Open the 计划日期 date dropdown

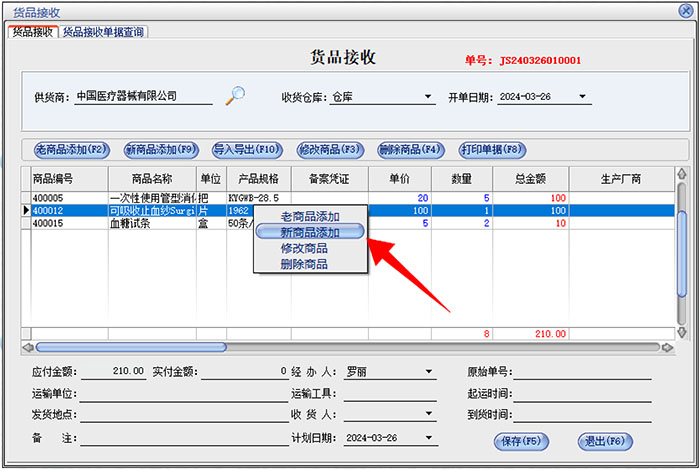(x=430, y=438)
